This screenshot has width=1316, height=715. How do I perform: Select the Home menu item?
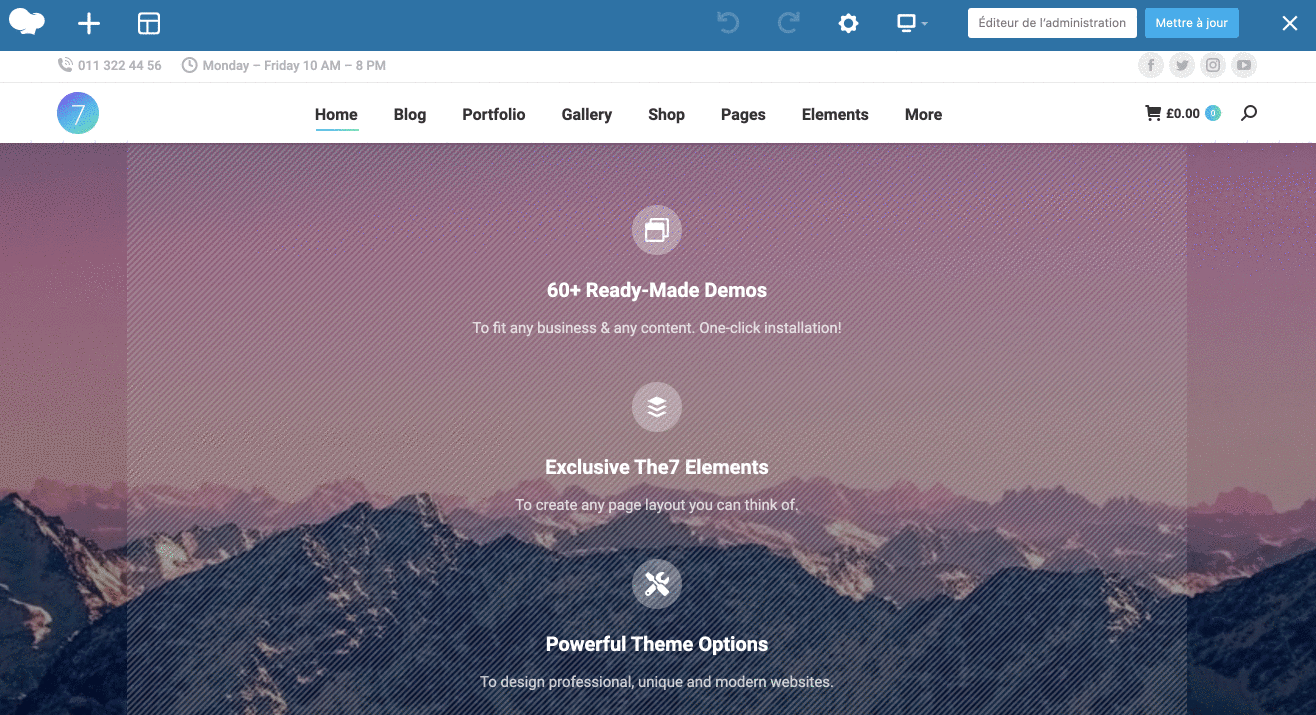point(336,115)
